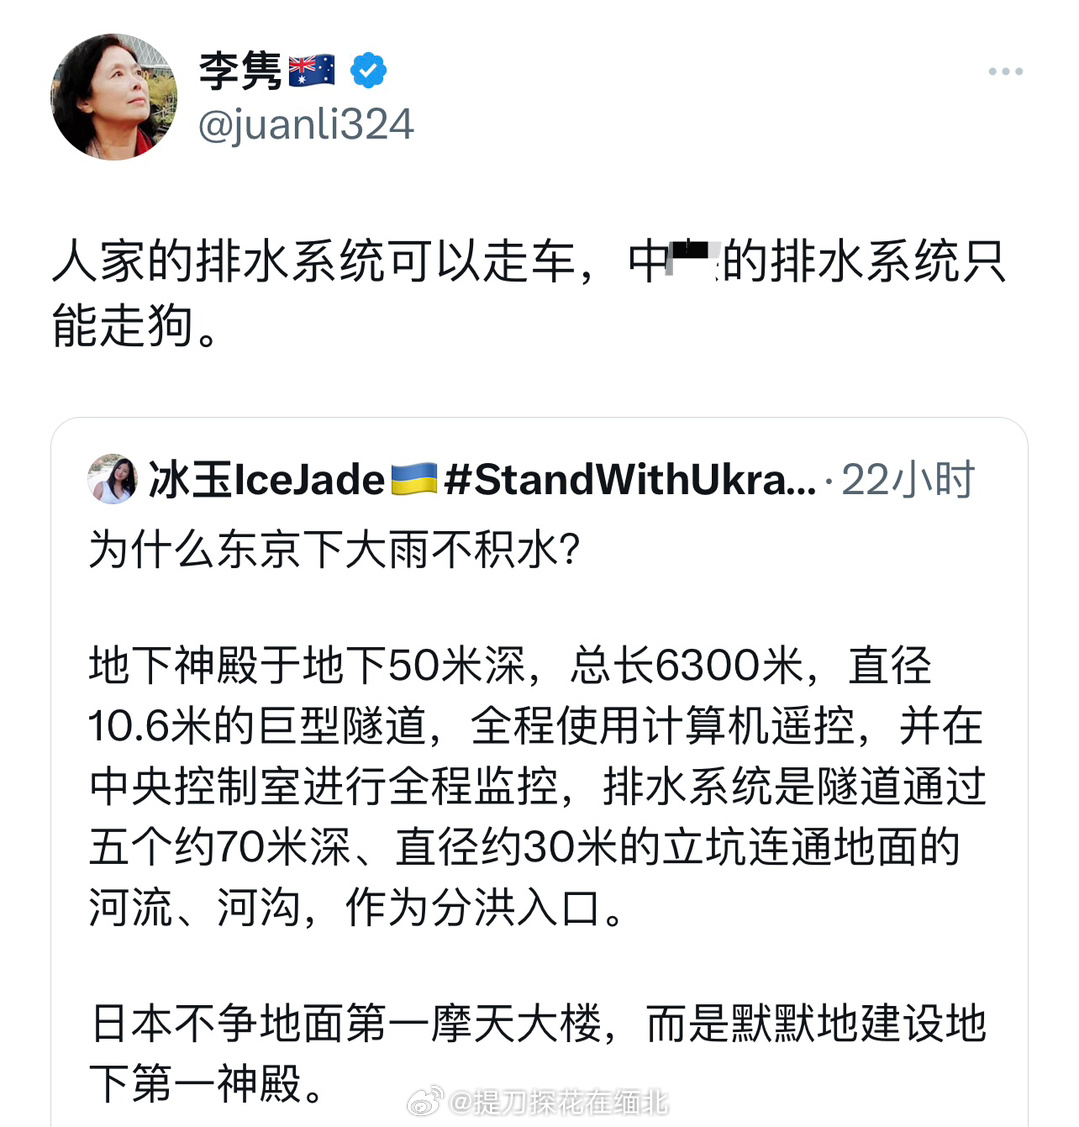Click the main tweet text about 排水系统
The image size is (1079, 1127).
tap(529, 293)
